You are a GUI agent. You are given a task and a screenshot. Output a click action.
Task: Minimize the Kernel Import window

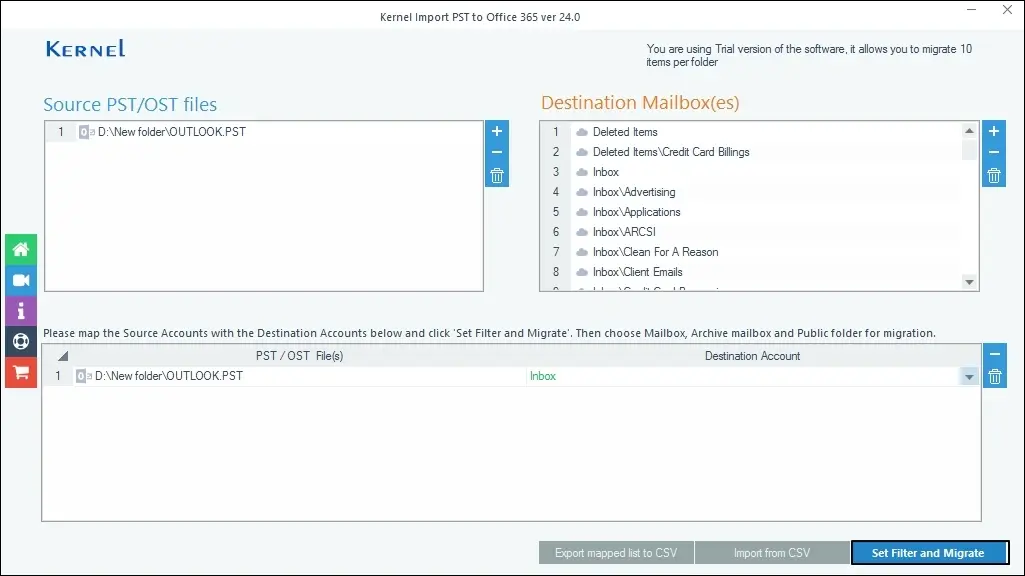coord(971,10)
